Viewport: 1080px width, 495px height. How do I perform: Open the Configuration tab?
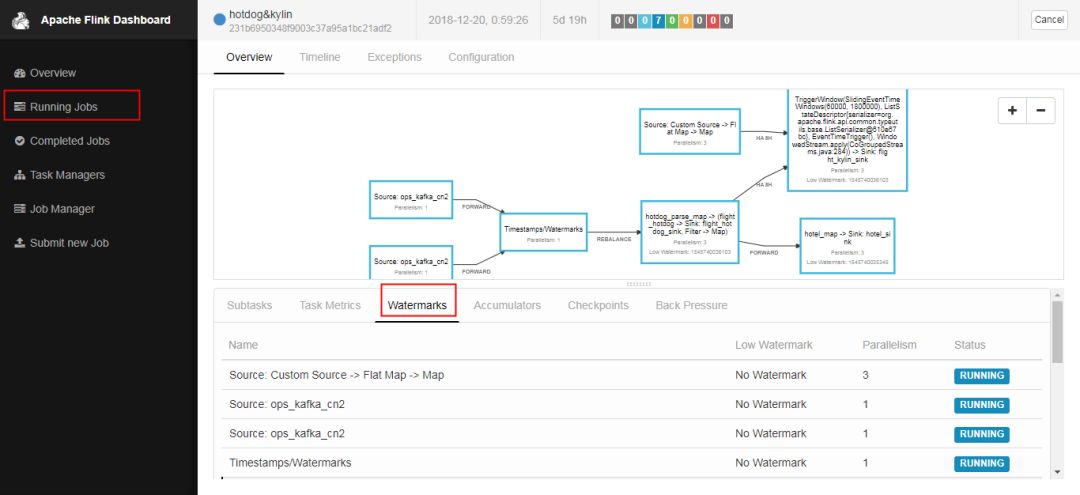pyautogui.click(x=481, y=57)
